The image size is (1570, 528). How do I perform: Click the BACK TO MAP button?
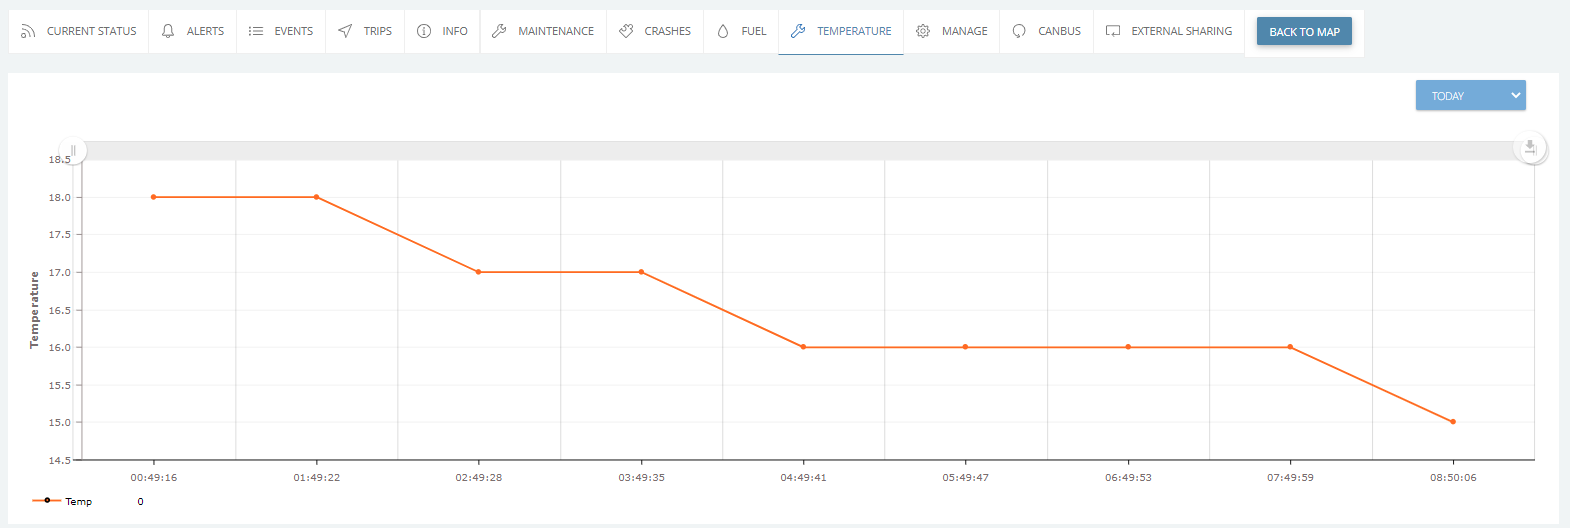1304,31
